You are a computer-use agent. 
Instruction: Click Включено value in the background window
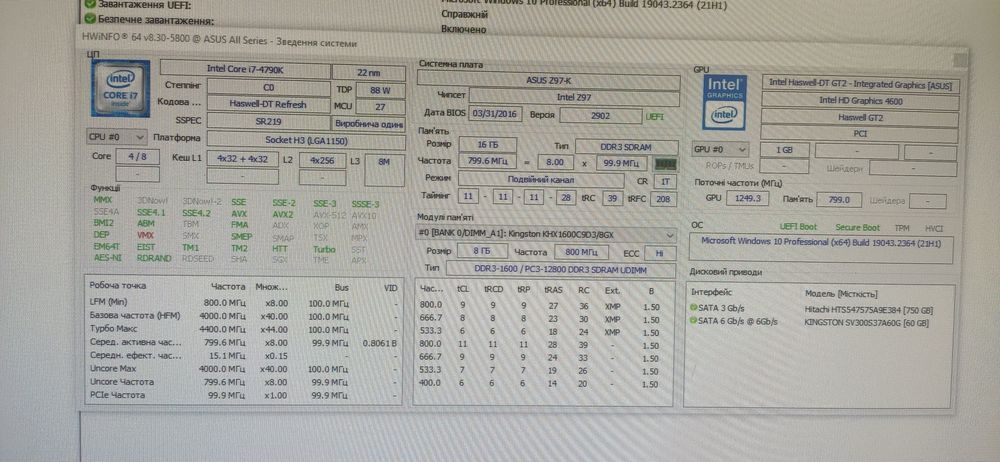(x=464, y=29)
